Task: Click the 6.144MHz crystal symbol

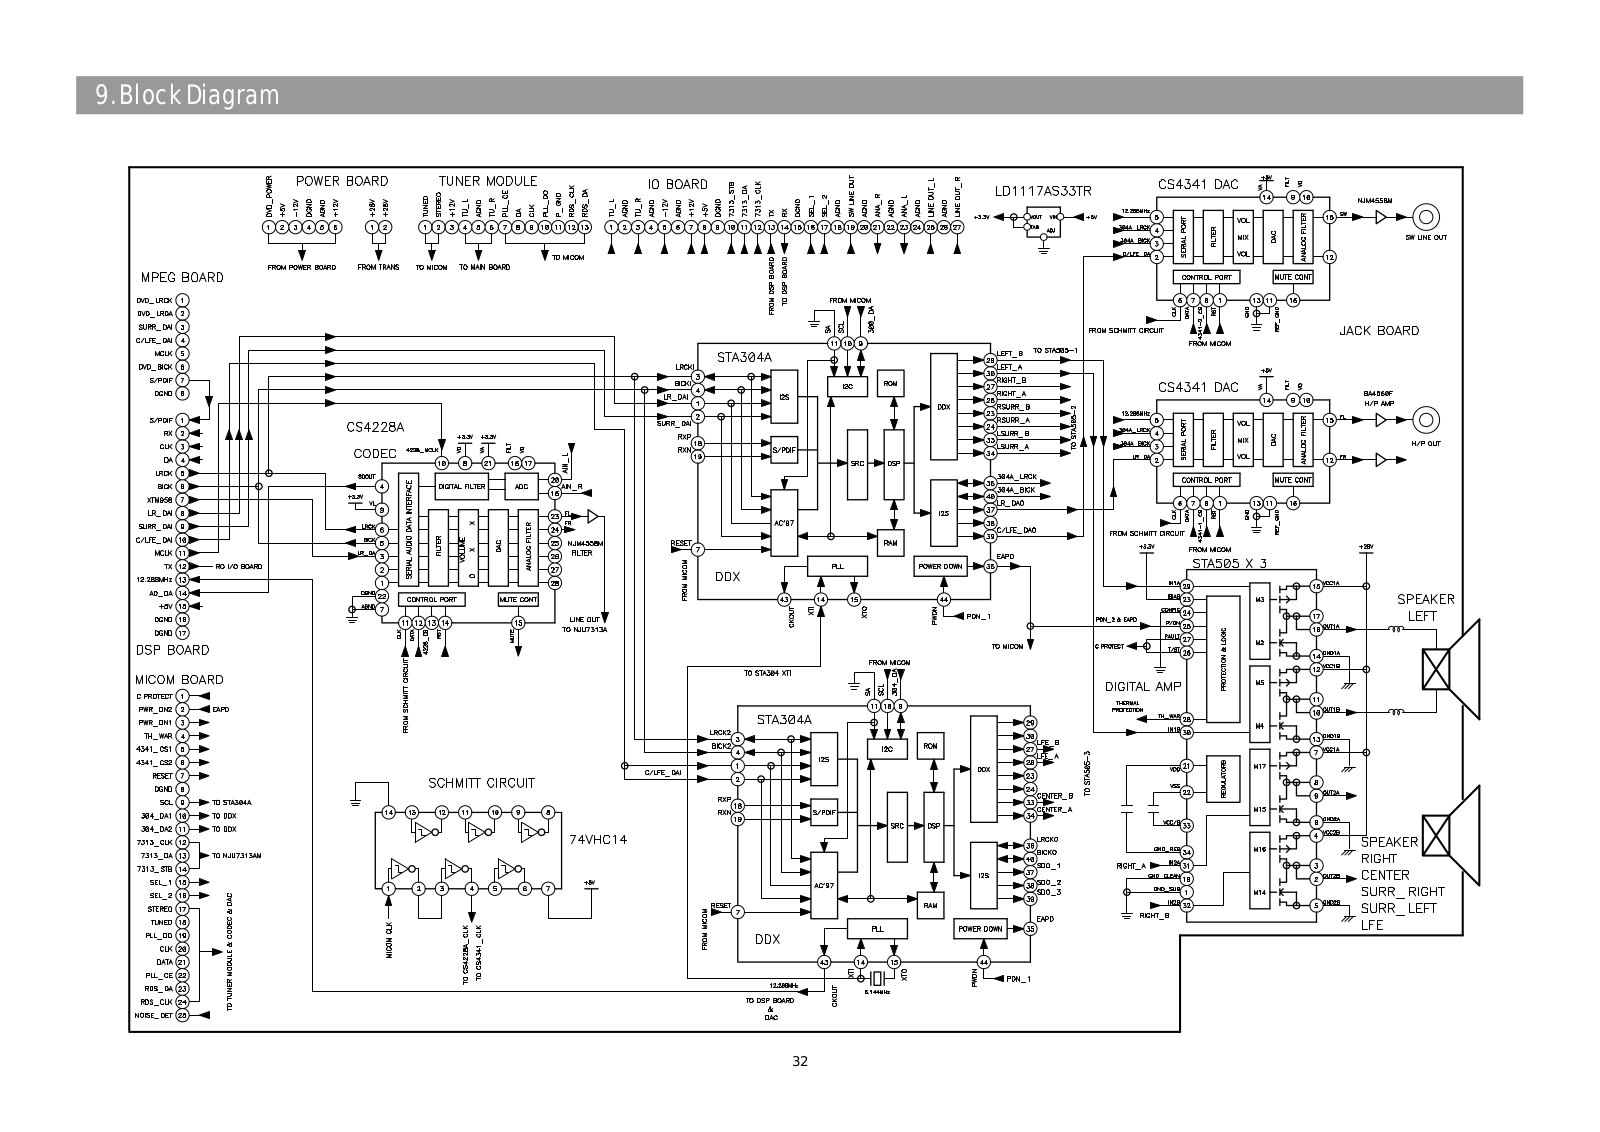Action: tap(876, 981)
